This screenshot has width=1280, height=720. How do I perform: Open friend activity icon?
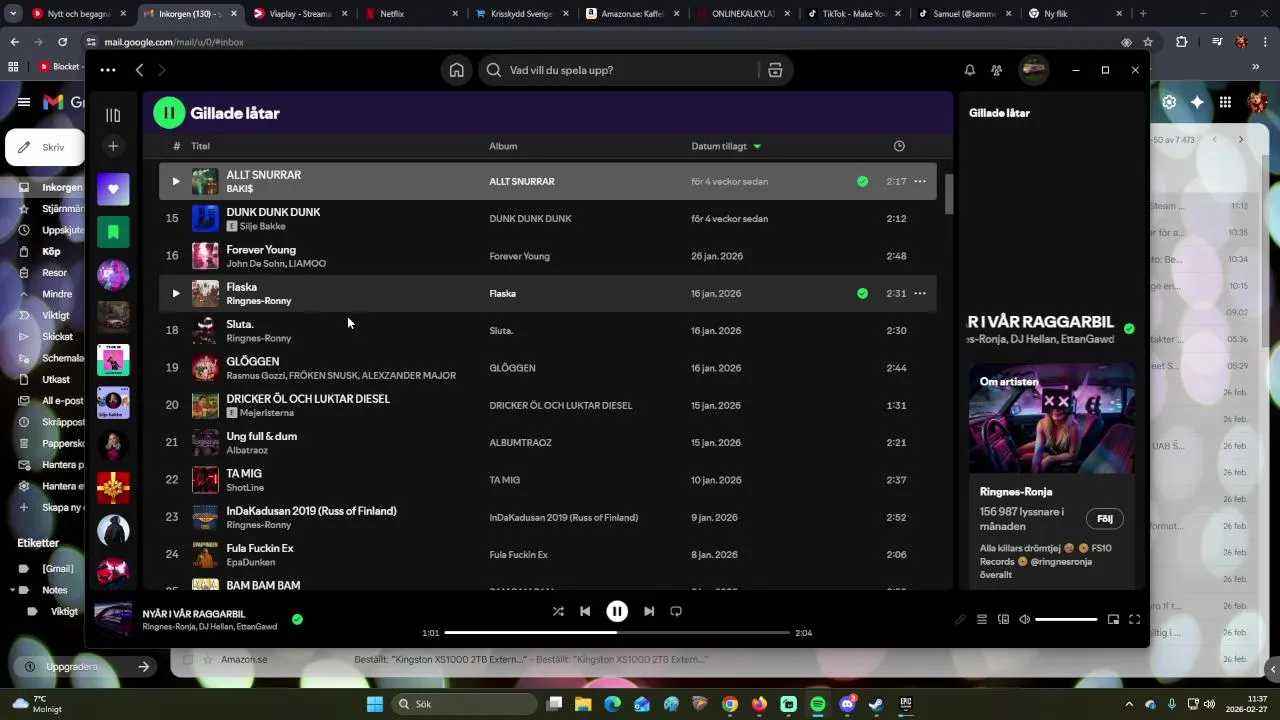996,70
